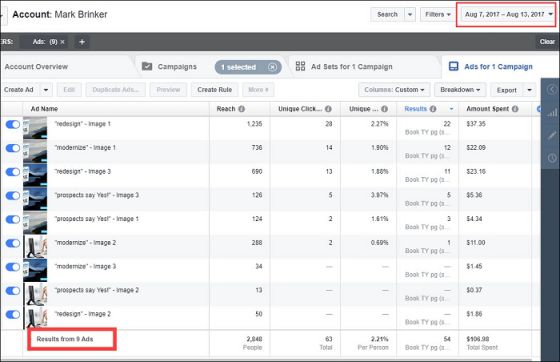560x362 pixels.
Task: Remove the Ads (9) filter chip
Action: (x=62, y=42)
